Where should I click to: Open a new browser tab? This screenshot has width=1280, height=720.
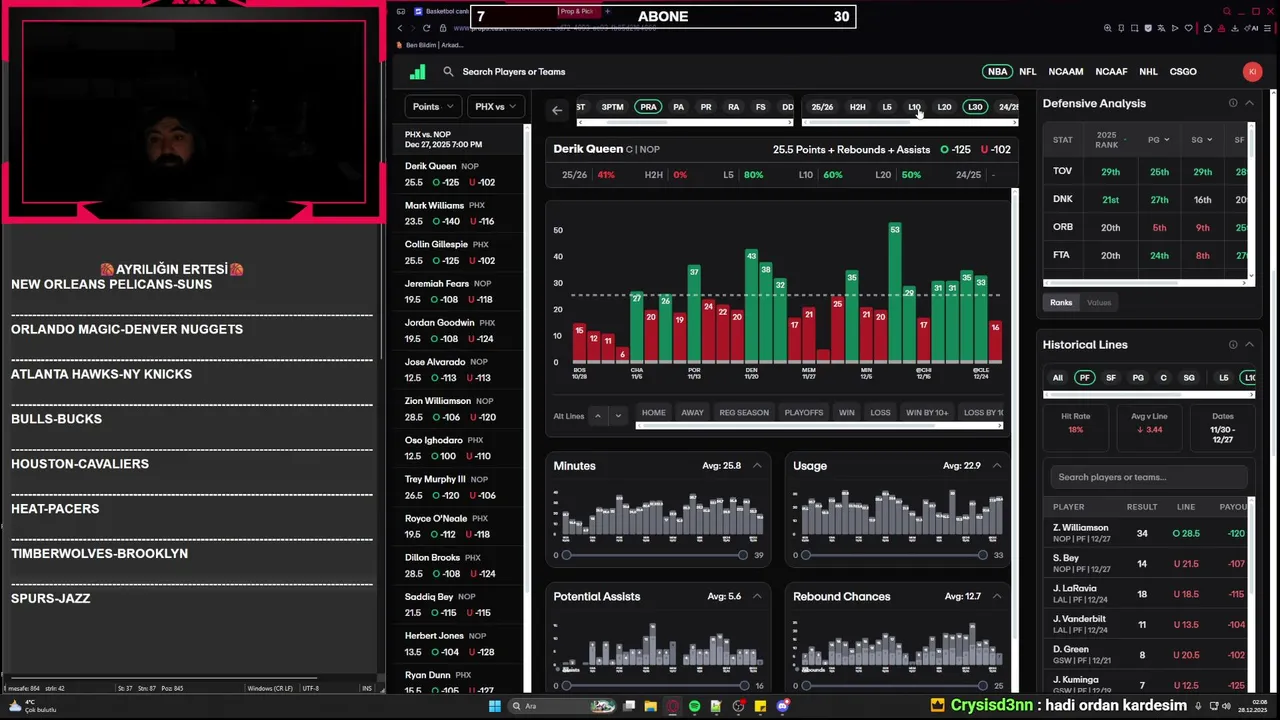[x=607, y=11]
